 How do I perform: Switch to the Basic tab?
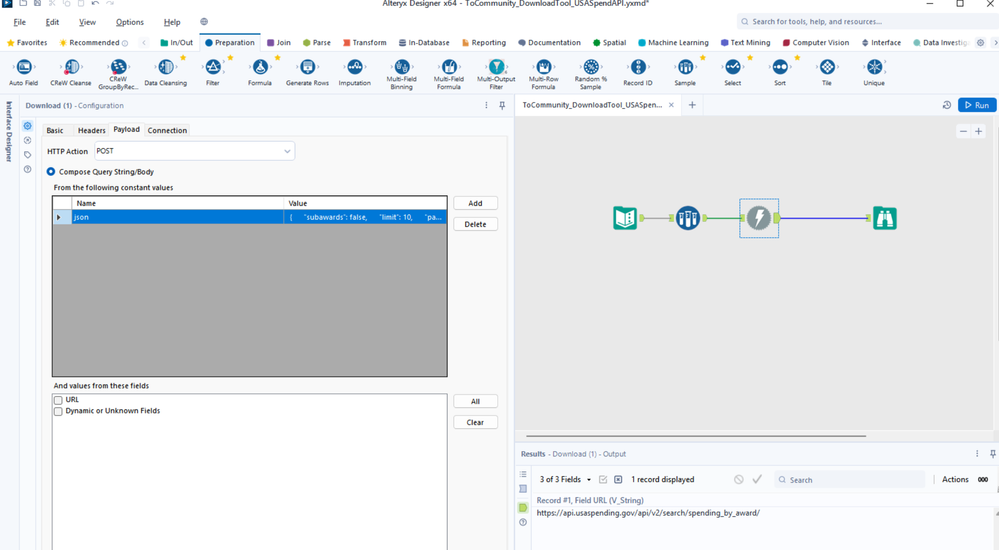click(55, 130)
